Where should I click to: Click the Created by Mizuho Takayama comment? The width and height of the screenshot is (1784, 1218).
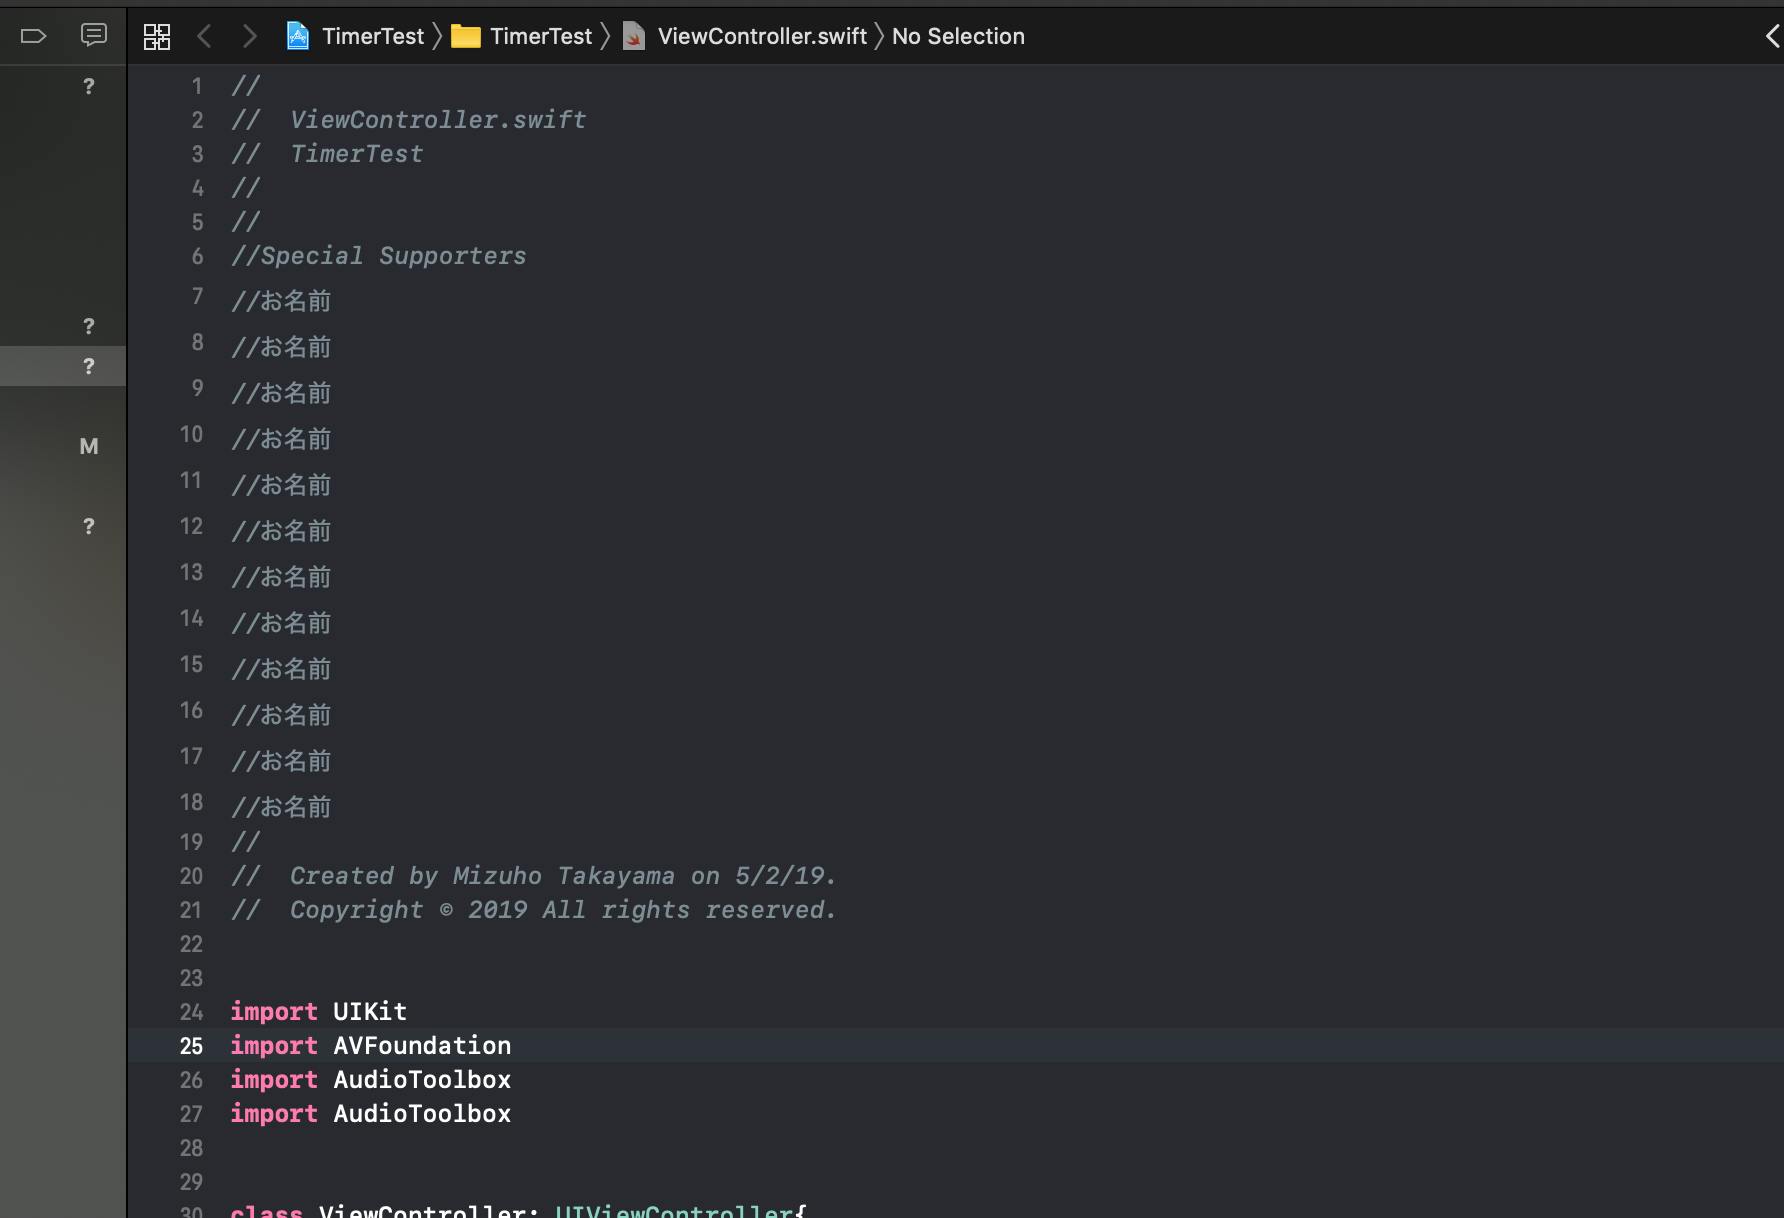pyautogui.click(x=562, y=876)
